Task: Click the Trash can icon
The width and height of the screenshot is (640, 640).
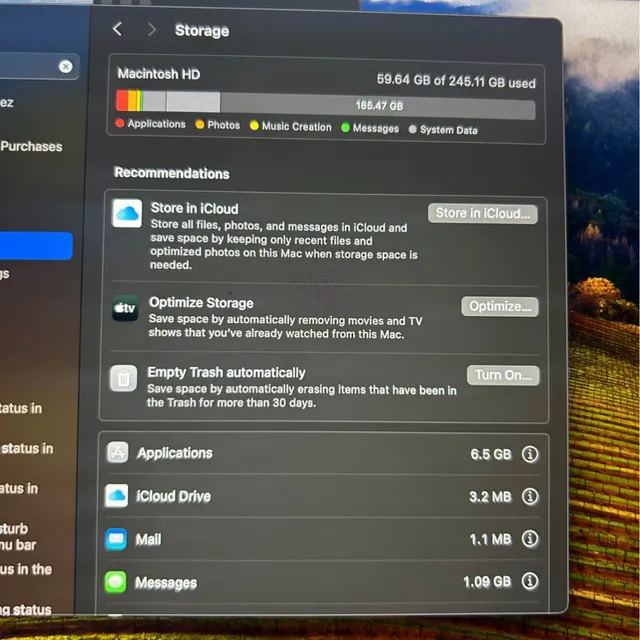Action: (124, 378)
